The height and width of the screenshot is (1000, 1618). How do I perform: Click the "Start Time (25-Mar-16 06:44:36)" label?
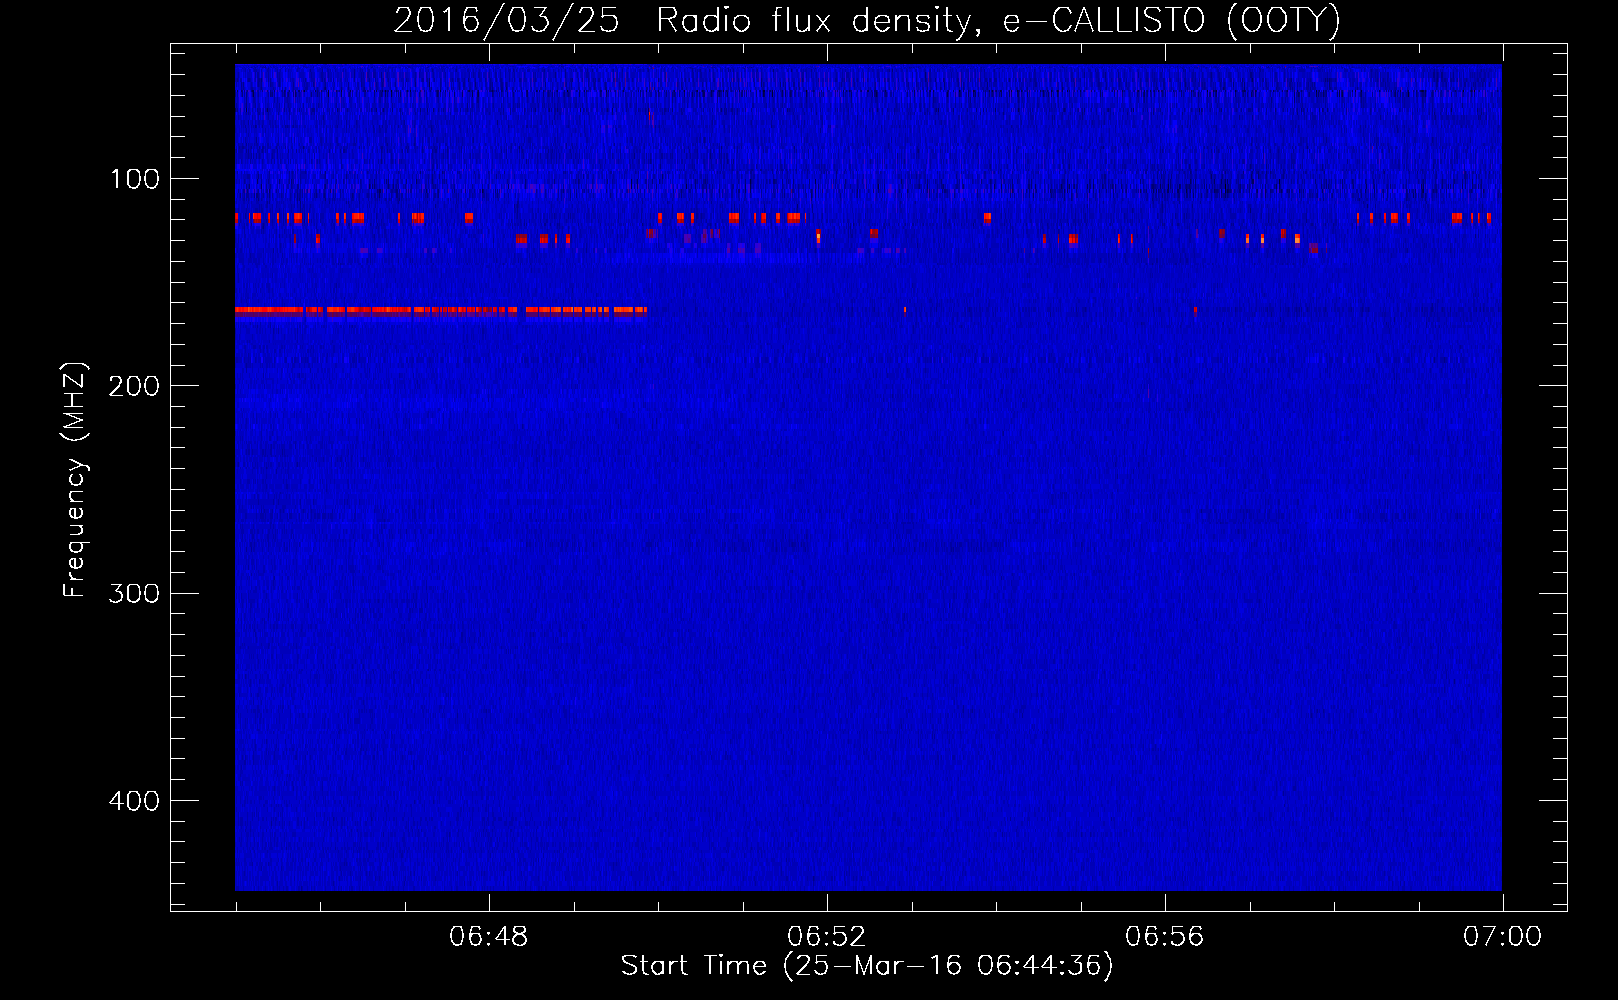[x=867, y=966]
